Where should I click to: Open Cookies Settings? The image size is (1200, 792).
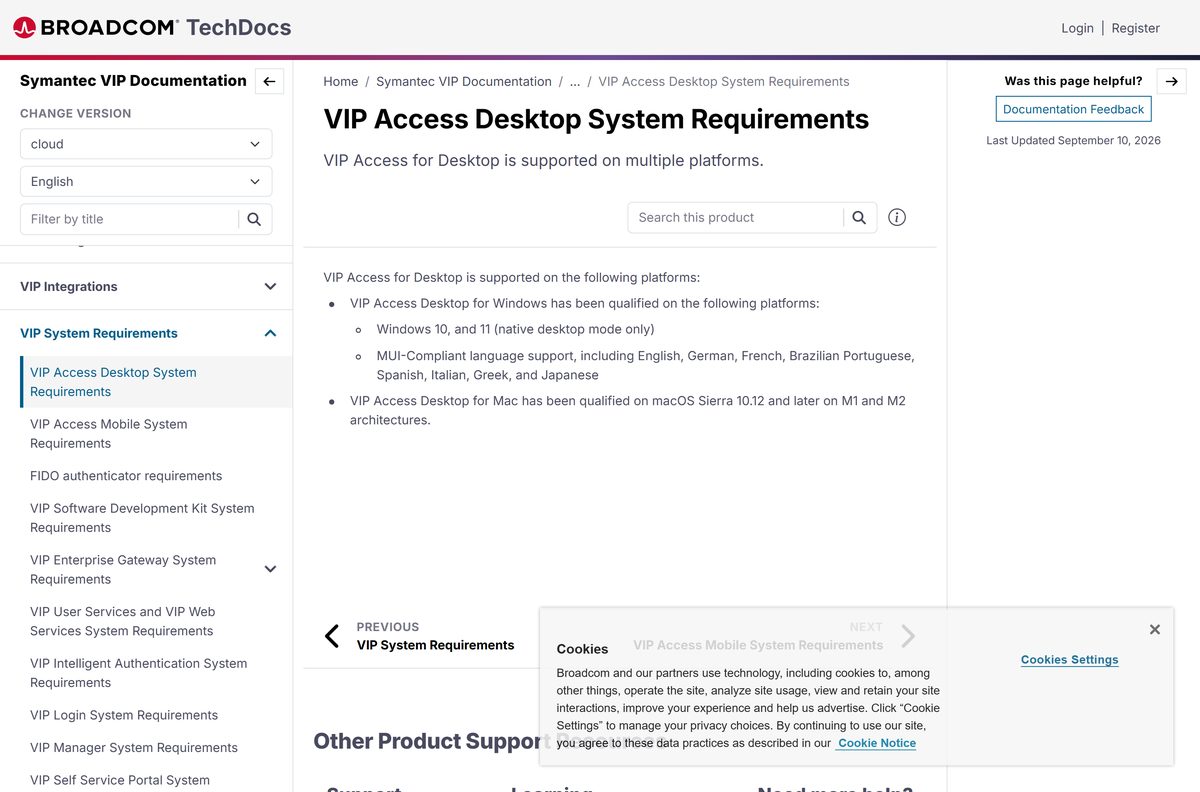1070,660
